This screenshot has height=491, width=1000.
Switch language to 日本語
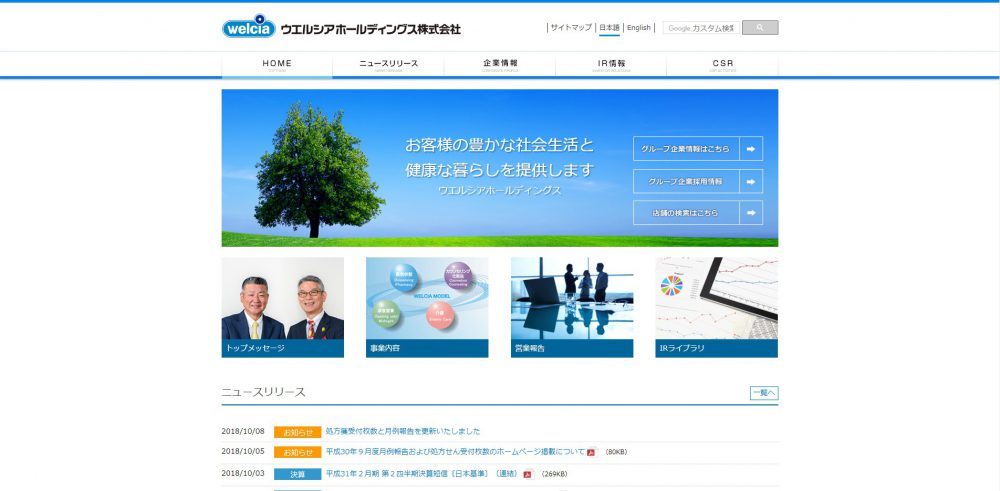click(609, 28)
